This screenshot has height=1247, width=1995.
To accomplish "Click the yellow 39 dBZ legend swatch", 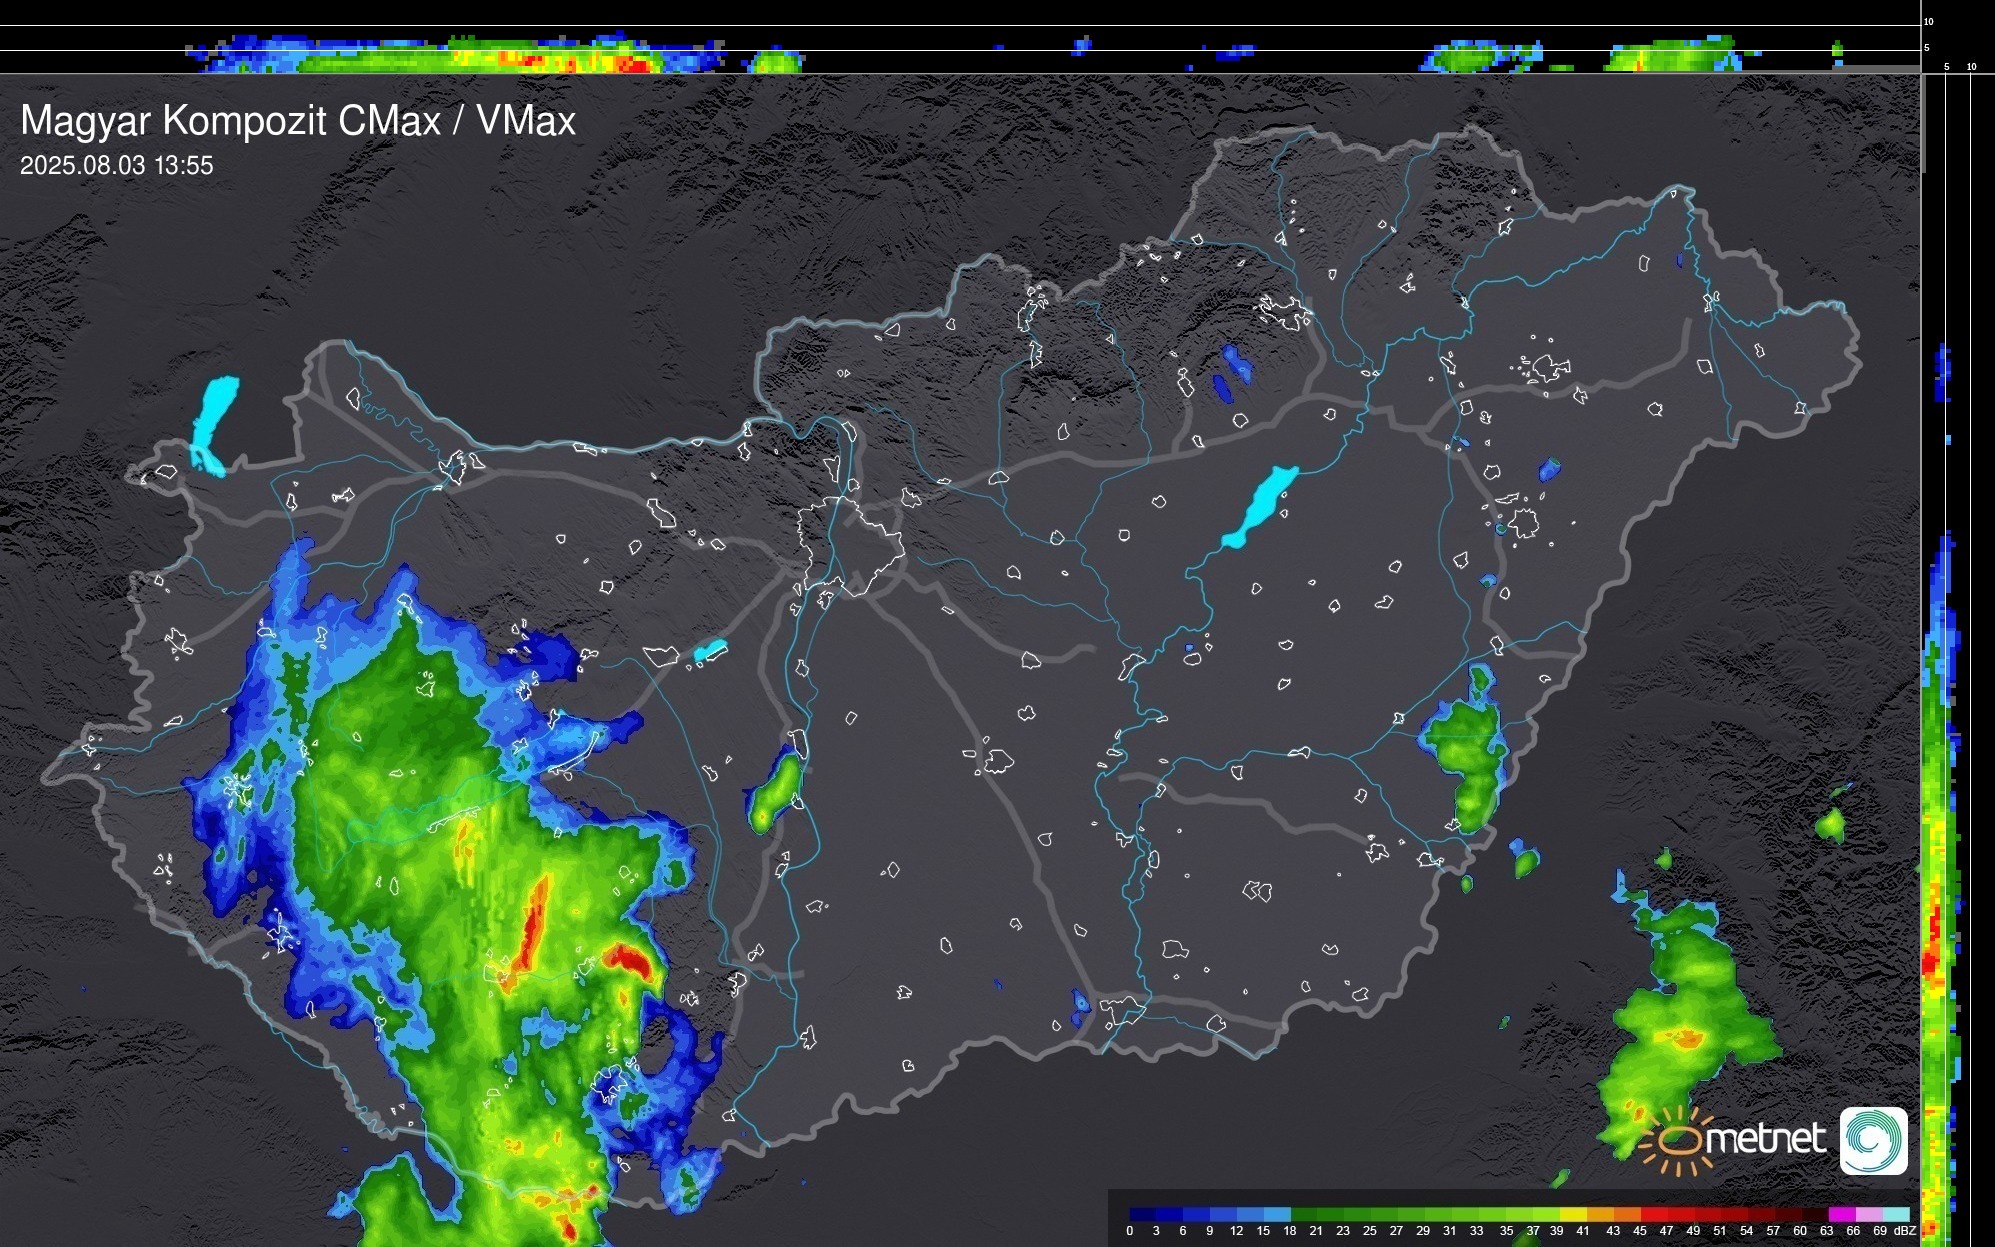I will (1571, 1214).
